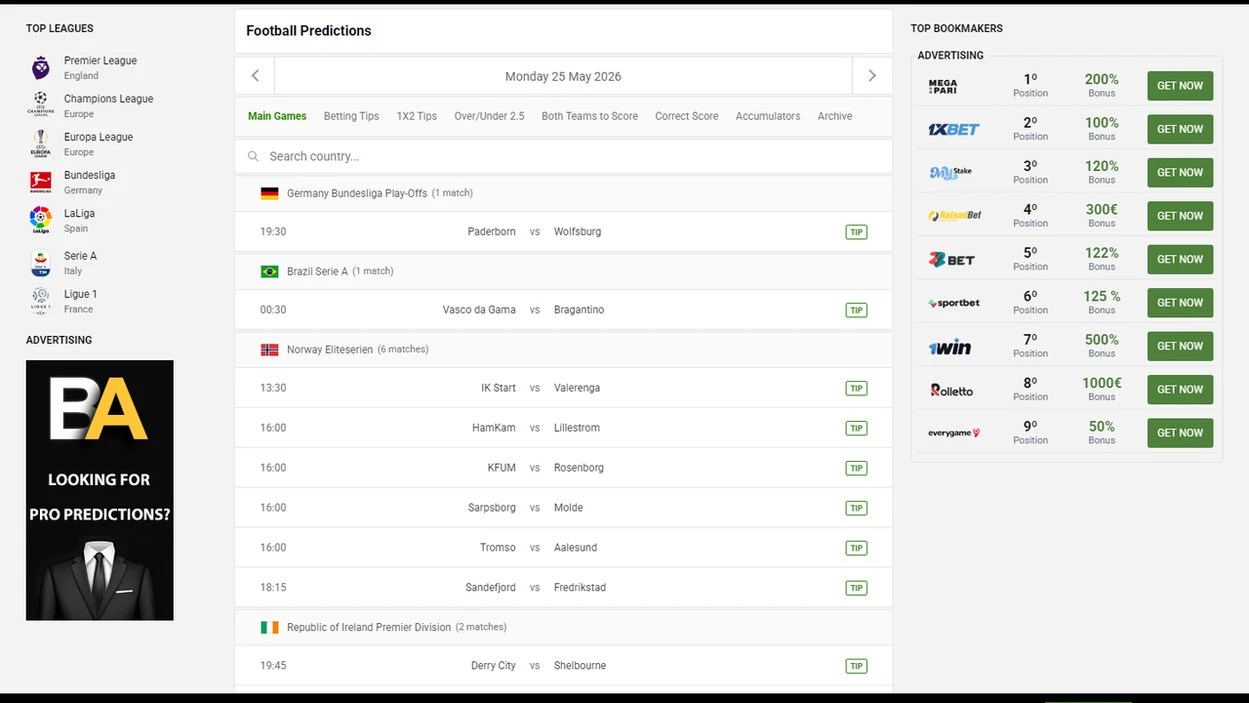
Task: Open TIP for KFUM vs Rosenborg
Action: click(856, 468)
